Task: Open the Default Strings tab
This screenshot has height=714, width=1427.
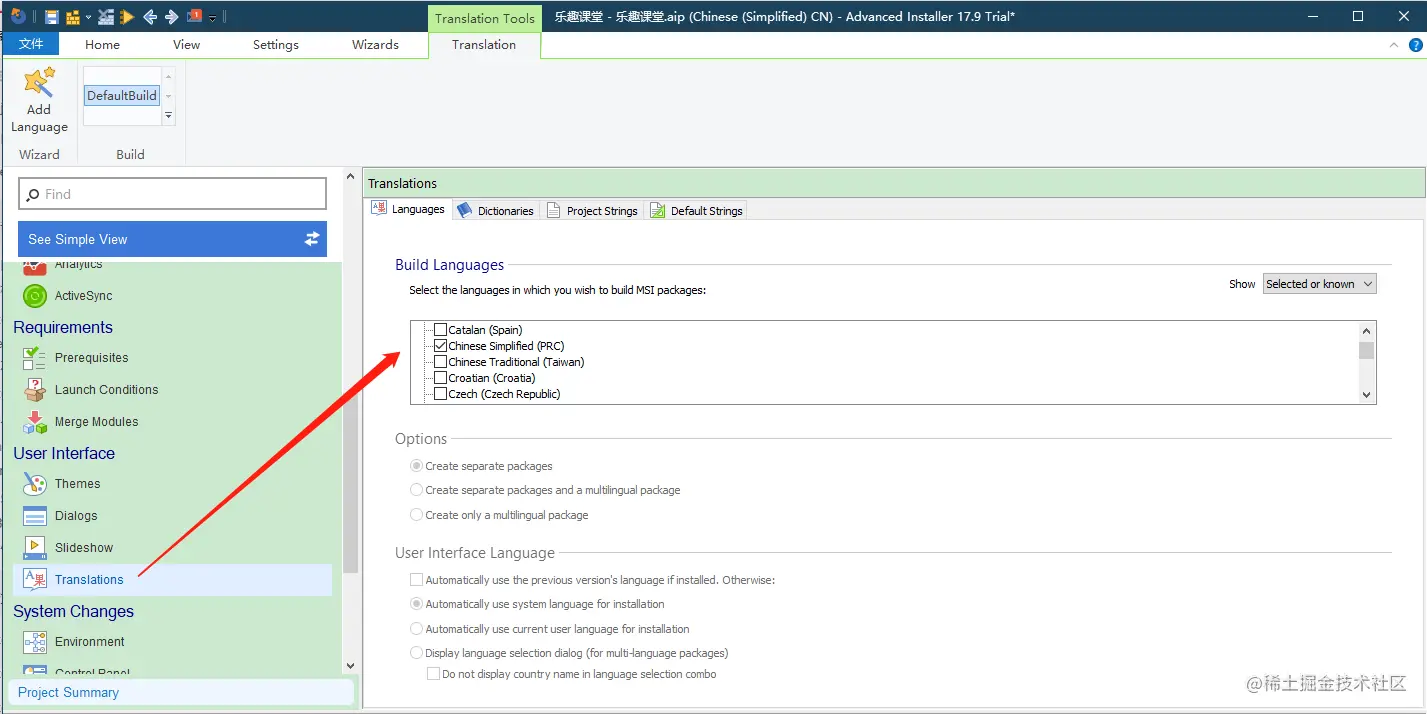Action: 696,210
